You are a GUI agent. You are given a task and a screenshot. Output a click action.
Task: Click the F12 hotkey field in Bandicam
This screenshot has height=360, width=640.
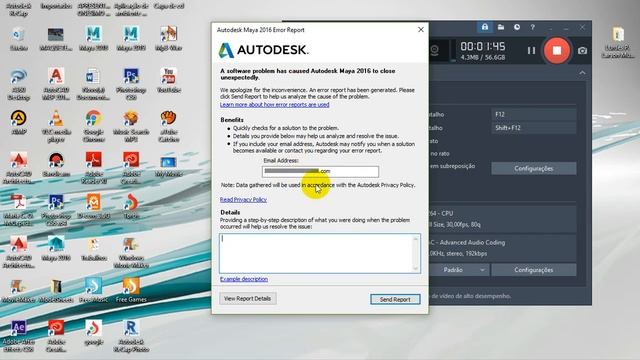[534, 114]
